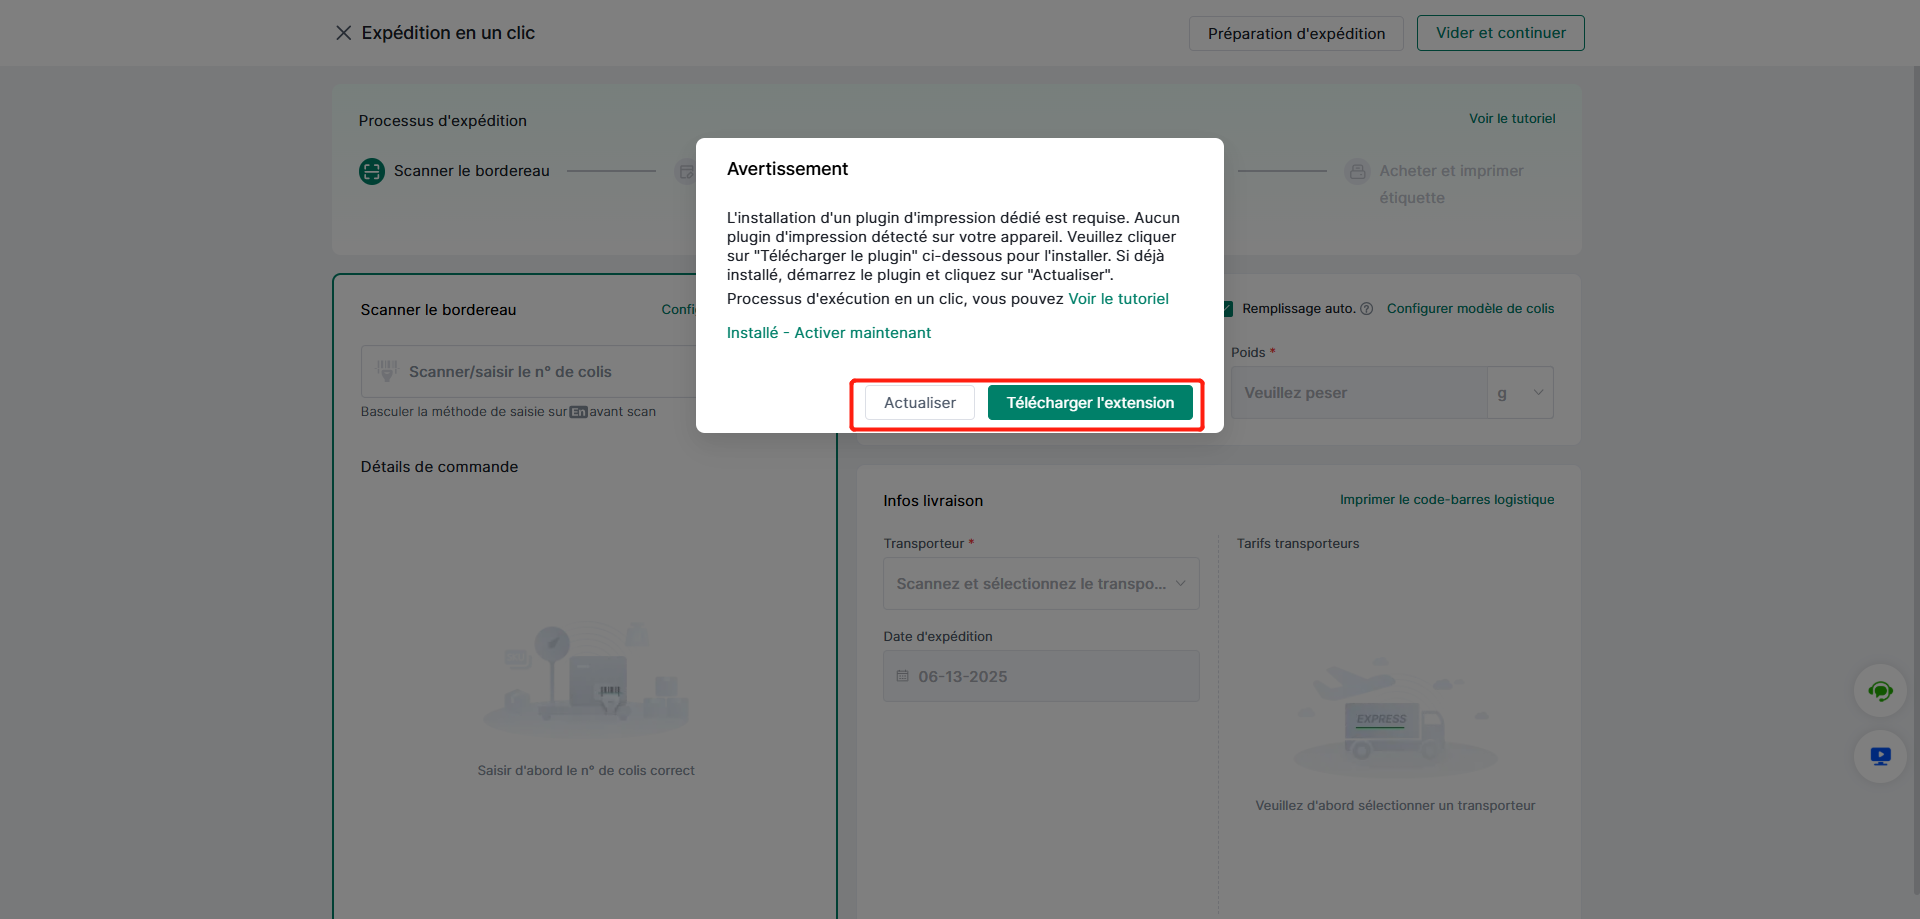Click Télécharger l'extension button
Screen dimensions: 1920x919
coord(1090,403)
